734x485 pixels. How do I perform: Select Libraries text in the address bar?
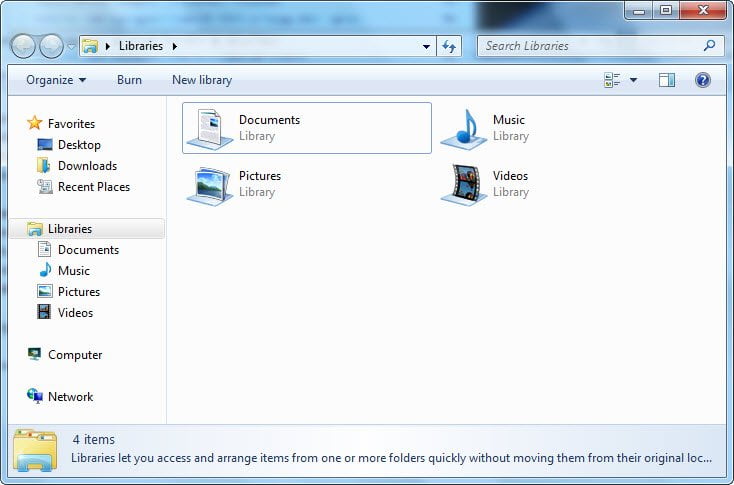point(141,46)
